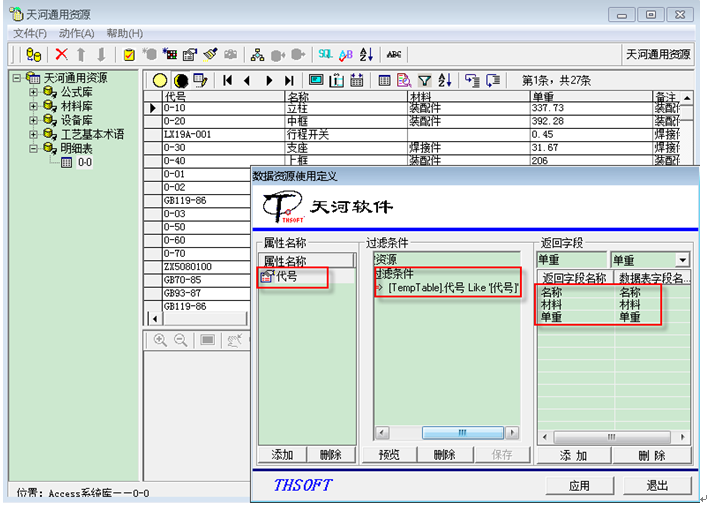Click the 应用 button
This screenshot has height=507, width=714.
(579, 486)
